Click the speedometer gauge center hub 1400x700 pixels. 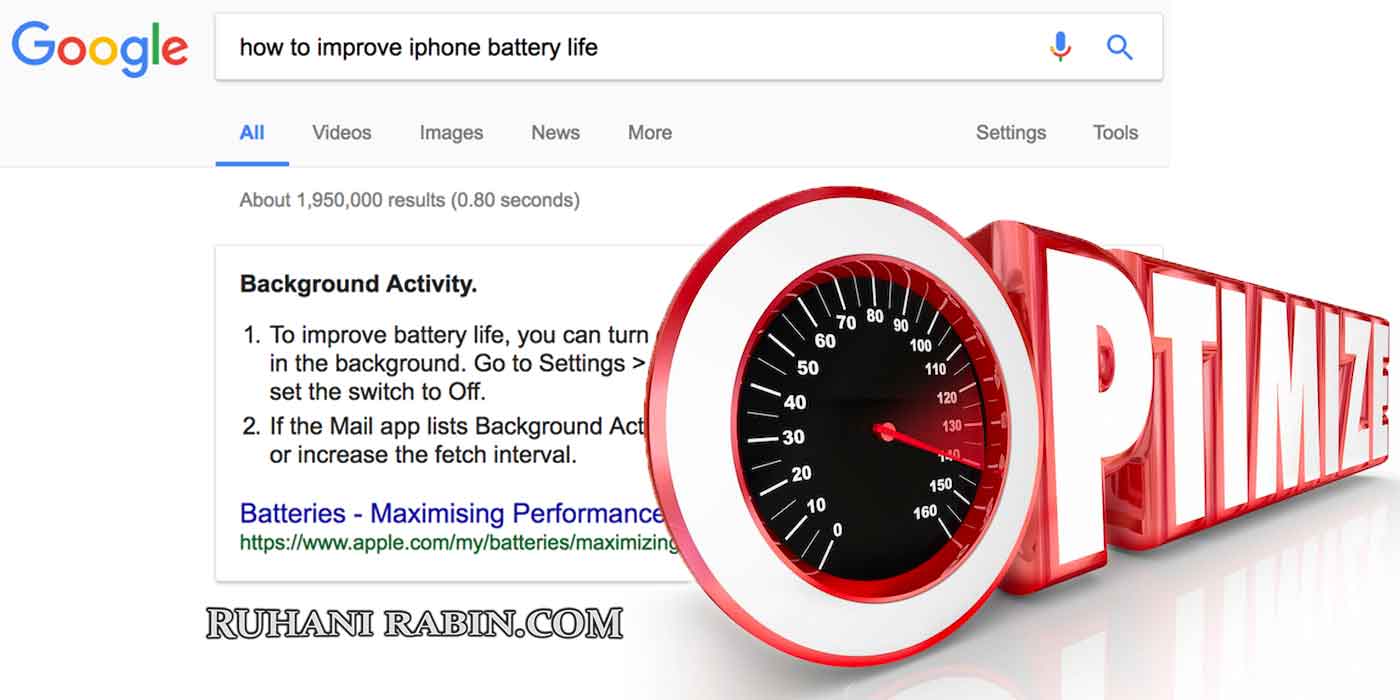pos(884,432)
